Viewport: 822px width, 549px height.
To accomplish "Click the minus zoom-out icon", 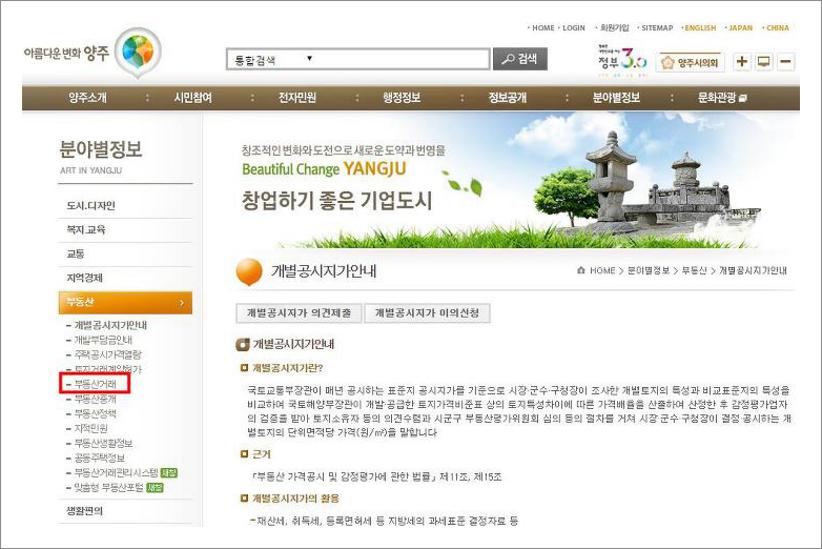I will click(785, 61).
